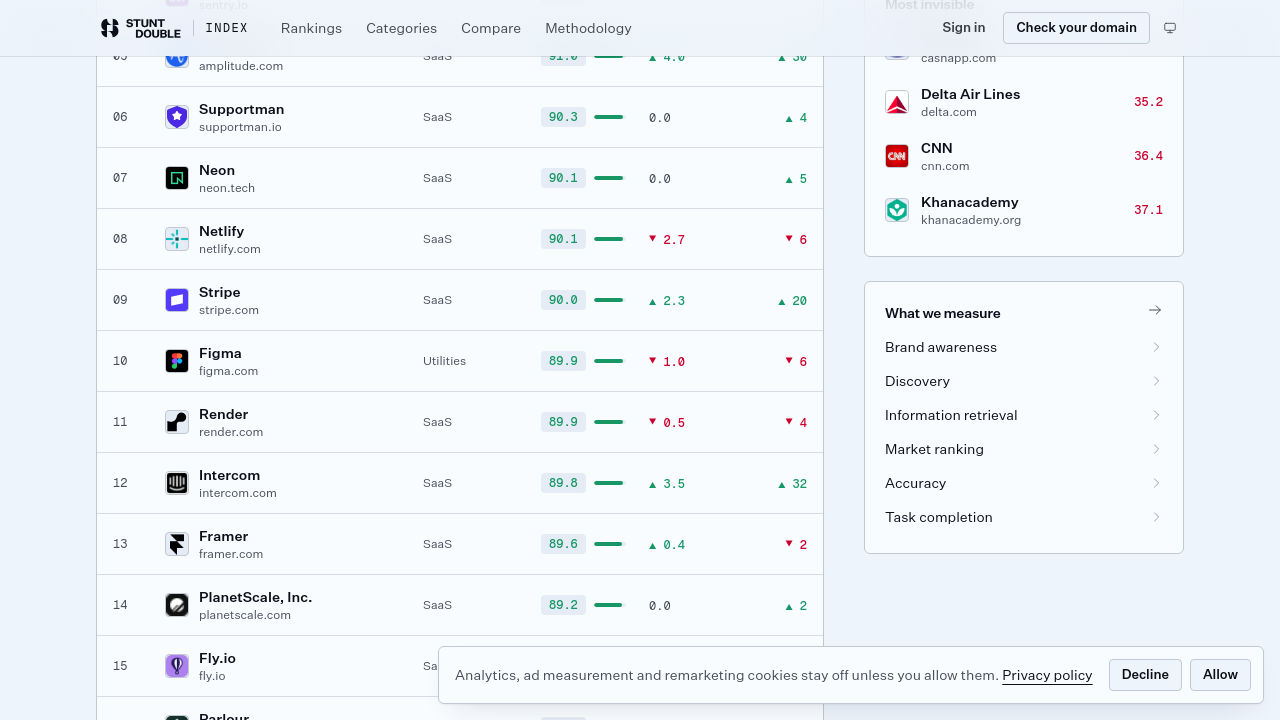
Task: Click the PlanetScale, Inc. name text
Action: [255, 597]
